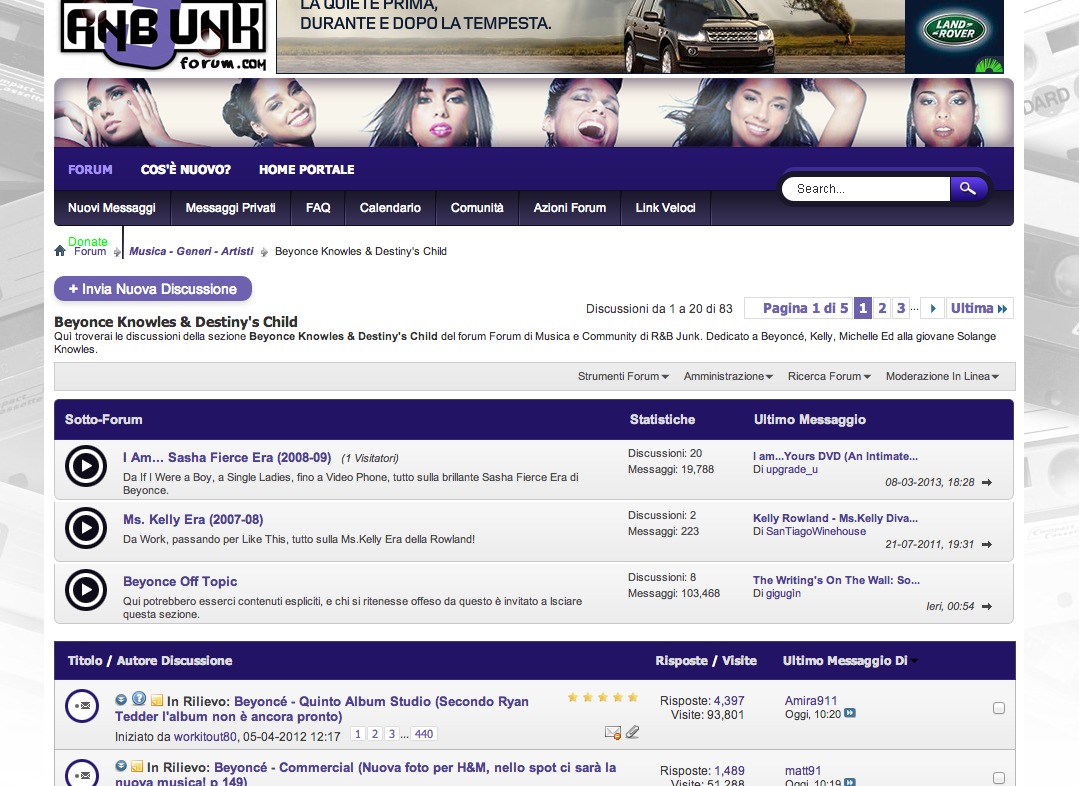Viewport: 1079px width, 786px height.
Task: Tick the checkbox for Quinto Album Studio thread
Action: (x=998, y=708)
